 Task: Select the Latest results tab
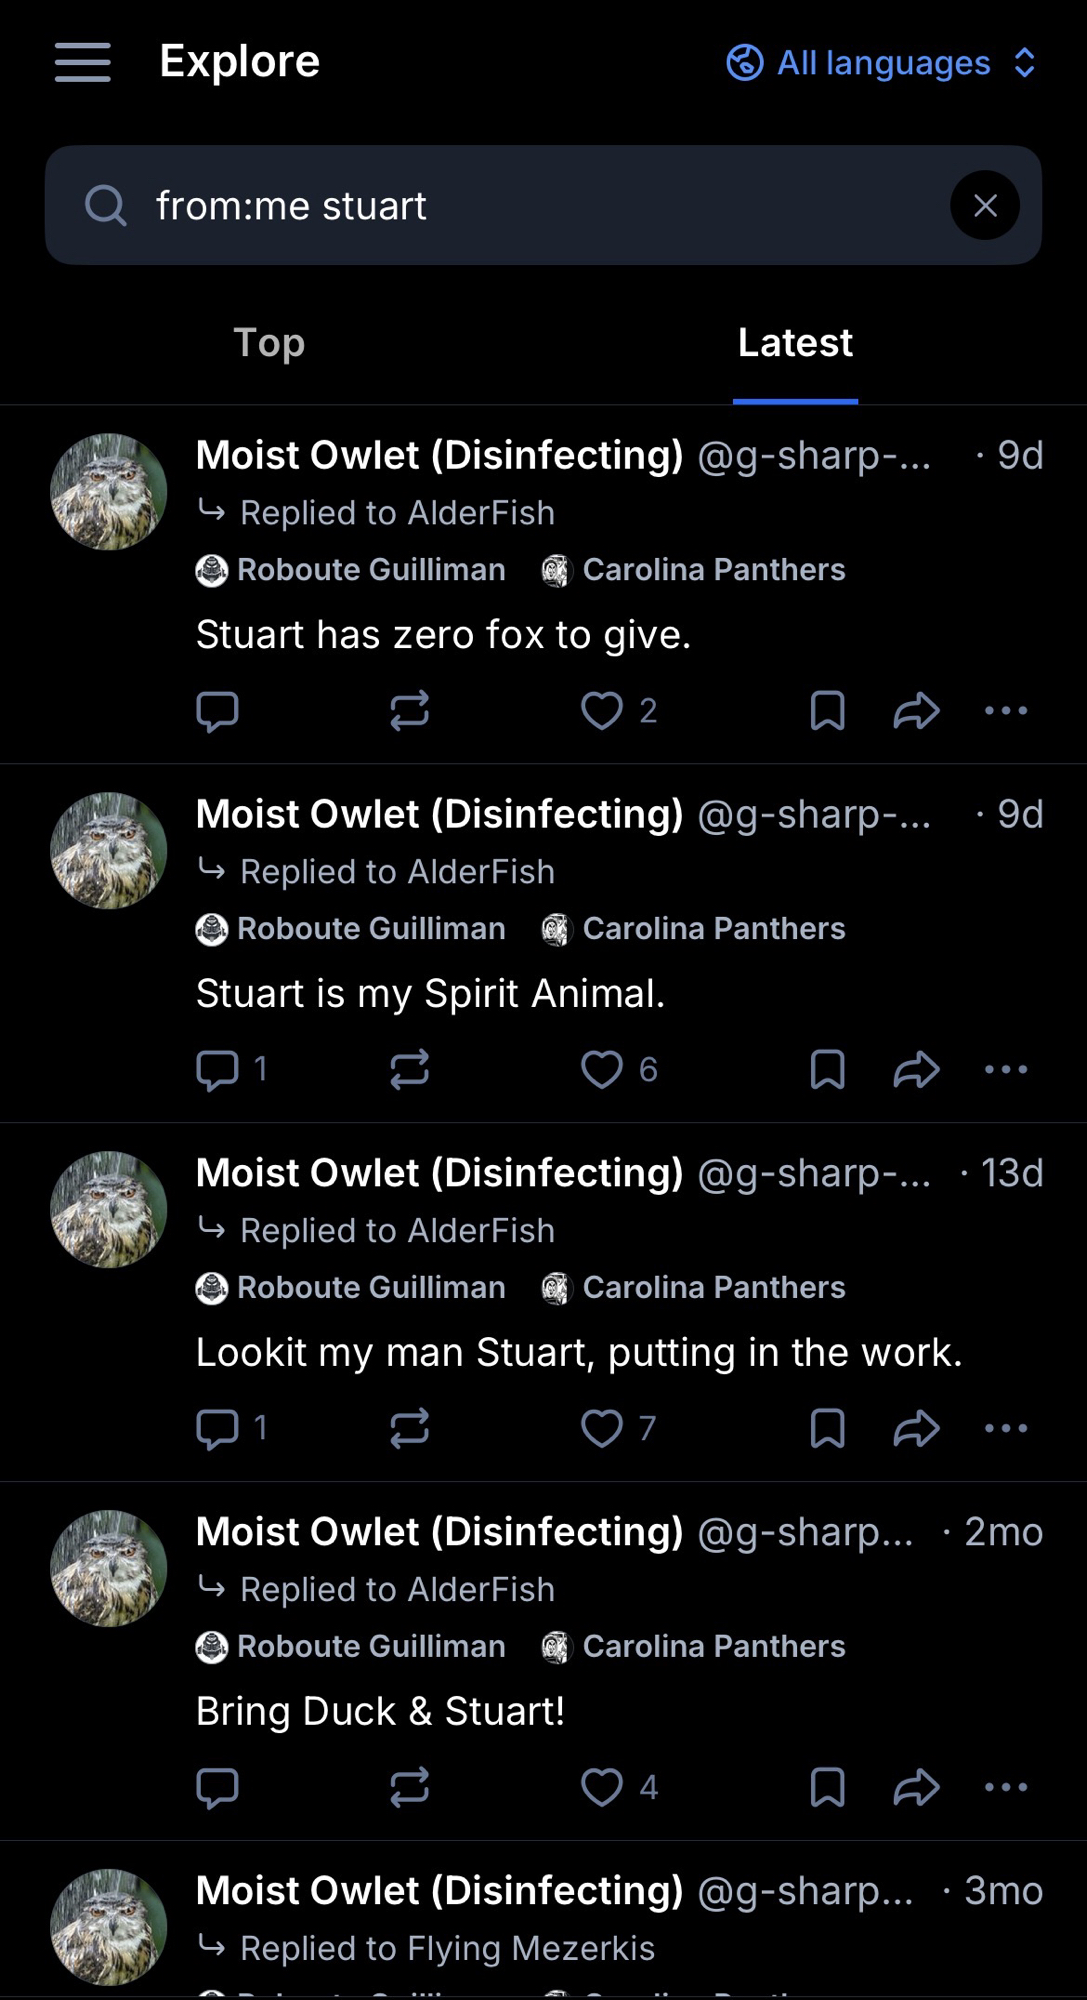click(795, 343)
